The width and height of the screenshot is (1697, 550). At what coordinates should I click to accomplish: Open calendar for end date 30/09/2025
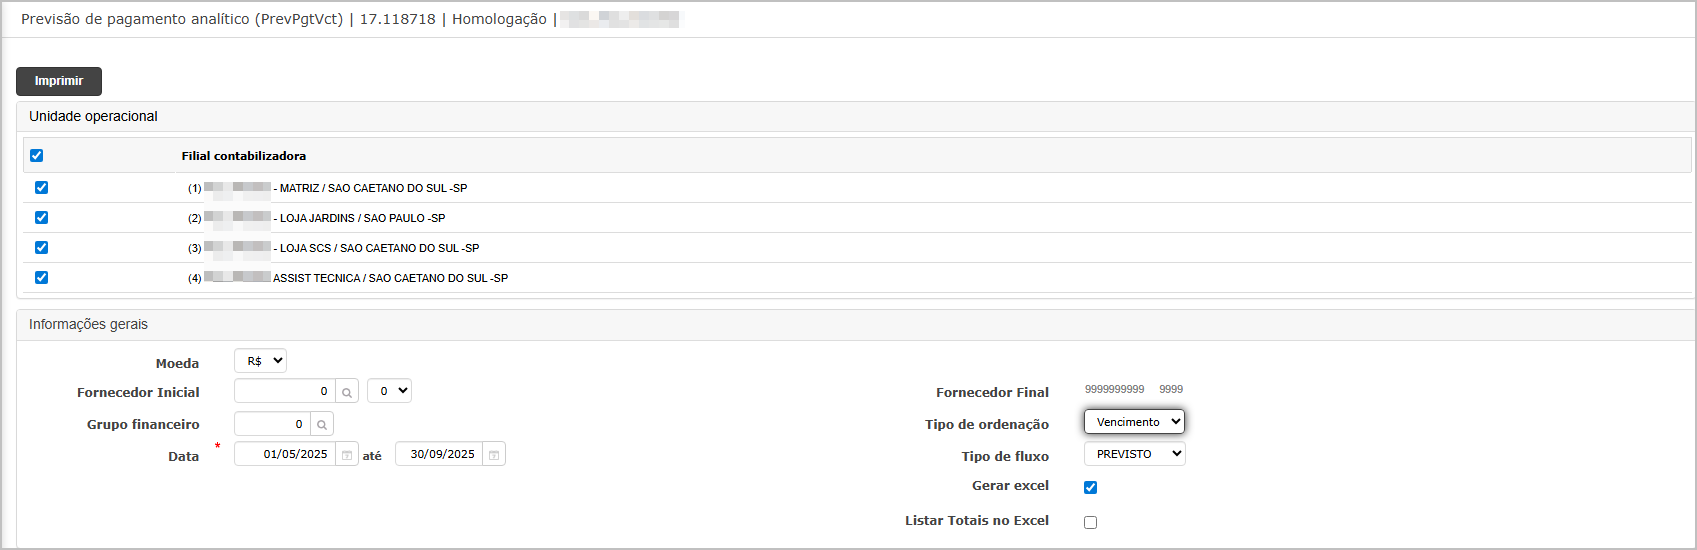(494, 455)
